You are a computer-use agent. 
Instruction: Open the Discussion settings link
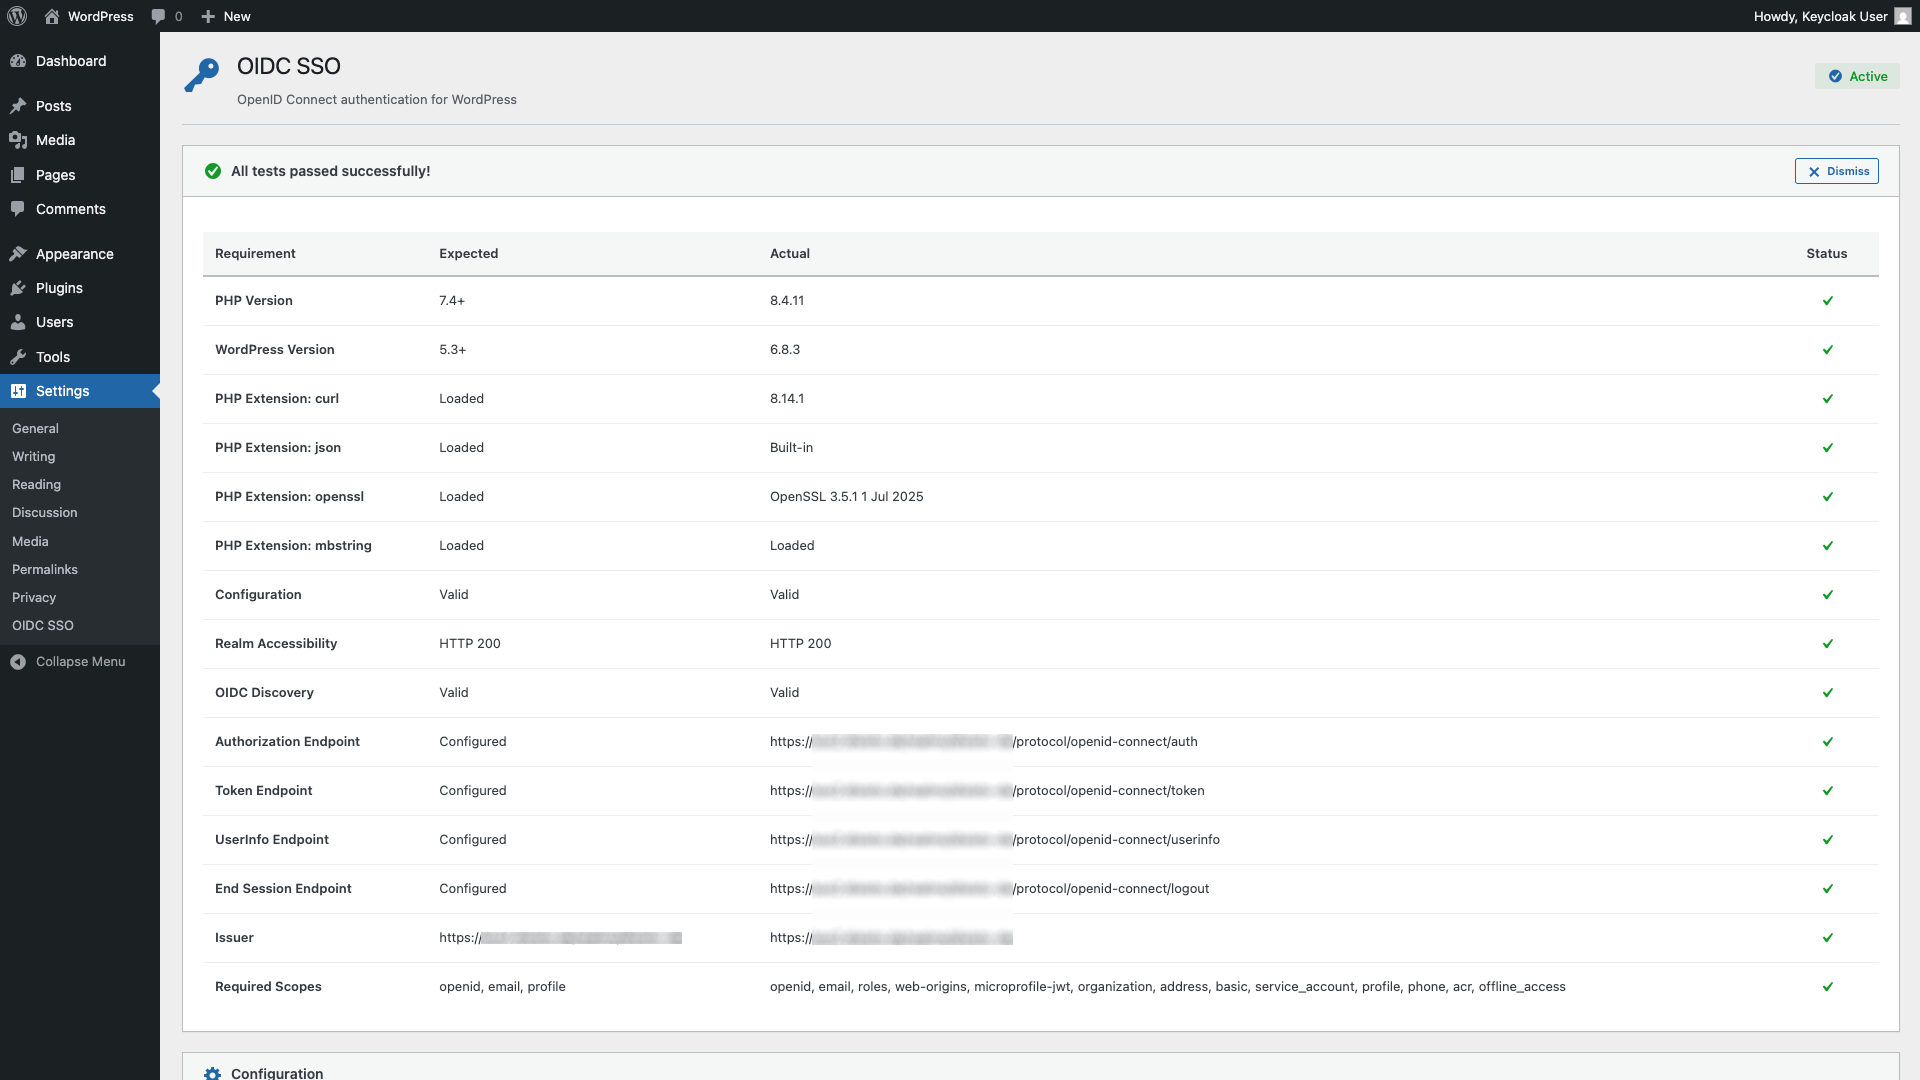(x=45, y=512)
